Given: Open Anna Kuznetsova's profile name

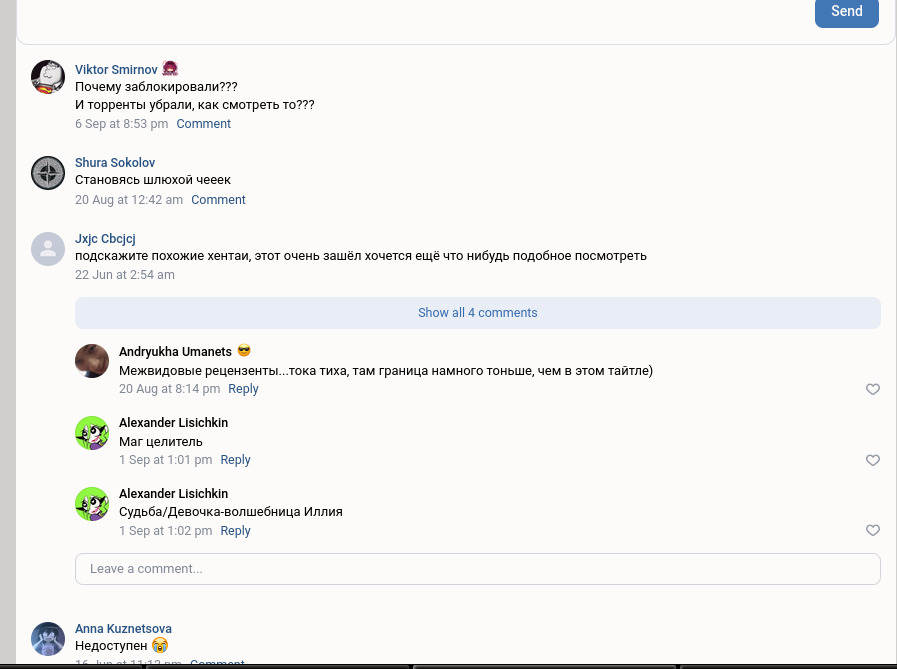Looking at the screenshot, I should tap(123, 629).
